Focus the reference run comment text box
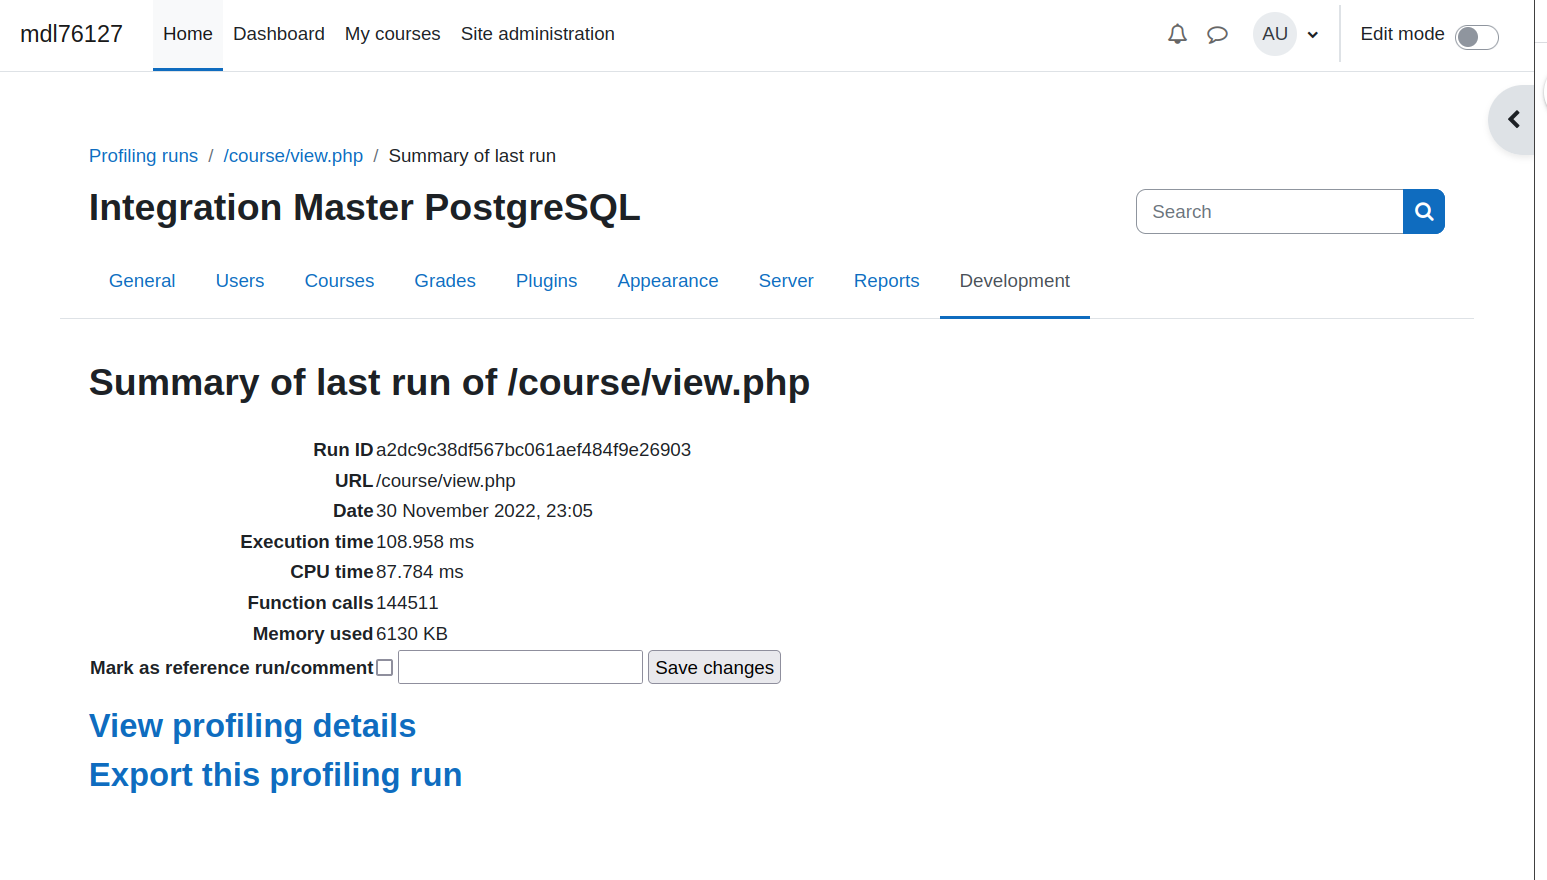 click(x=520, y=667)
